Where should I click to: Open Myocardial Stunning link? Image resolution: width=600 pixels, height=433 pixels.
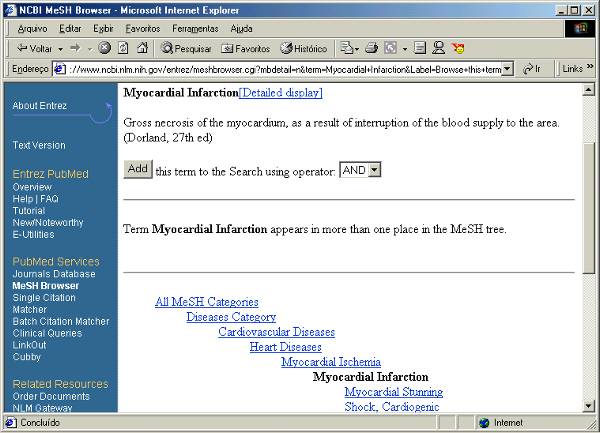[x=394, y=392]
